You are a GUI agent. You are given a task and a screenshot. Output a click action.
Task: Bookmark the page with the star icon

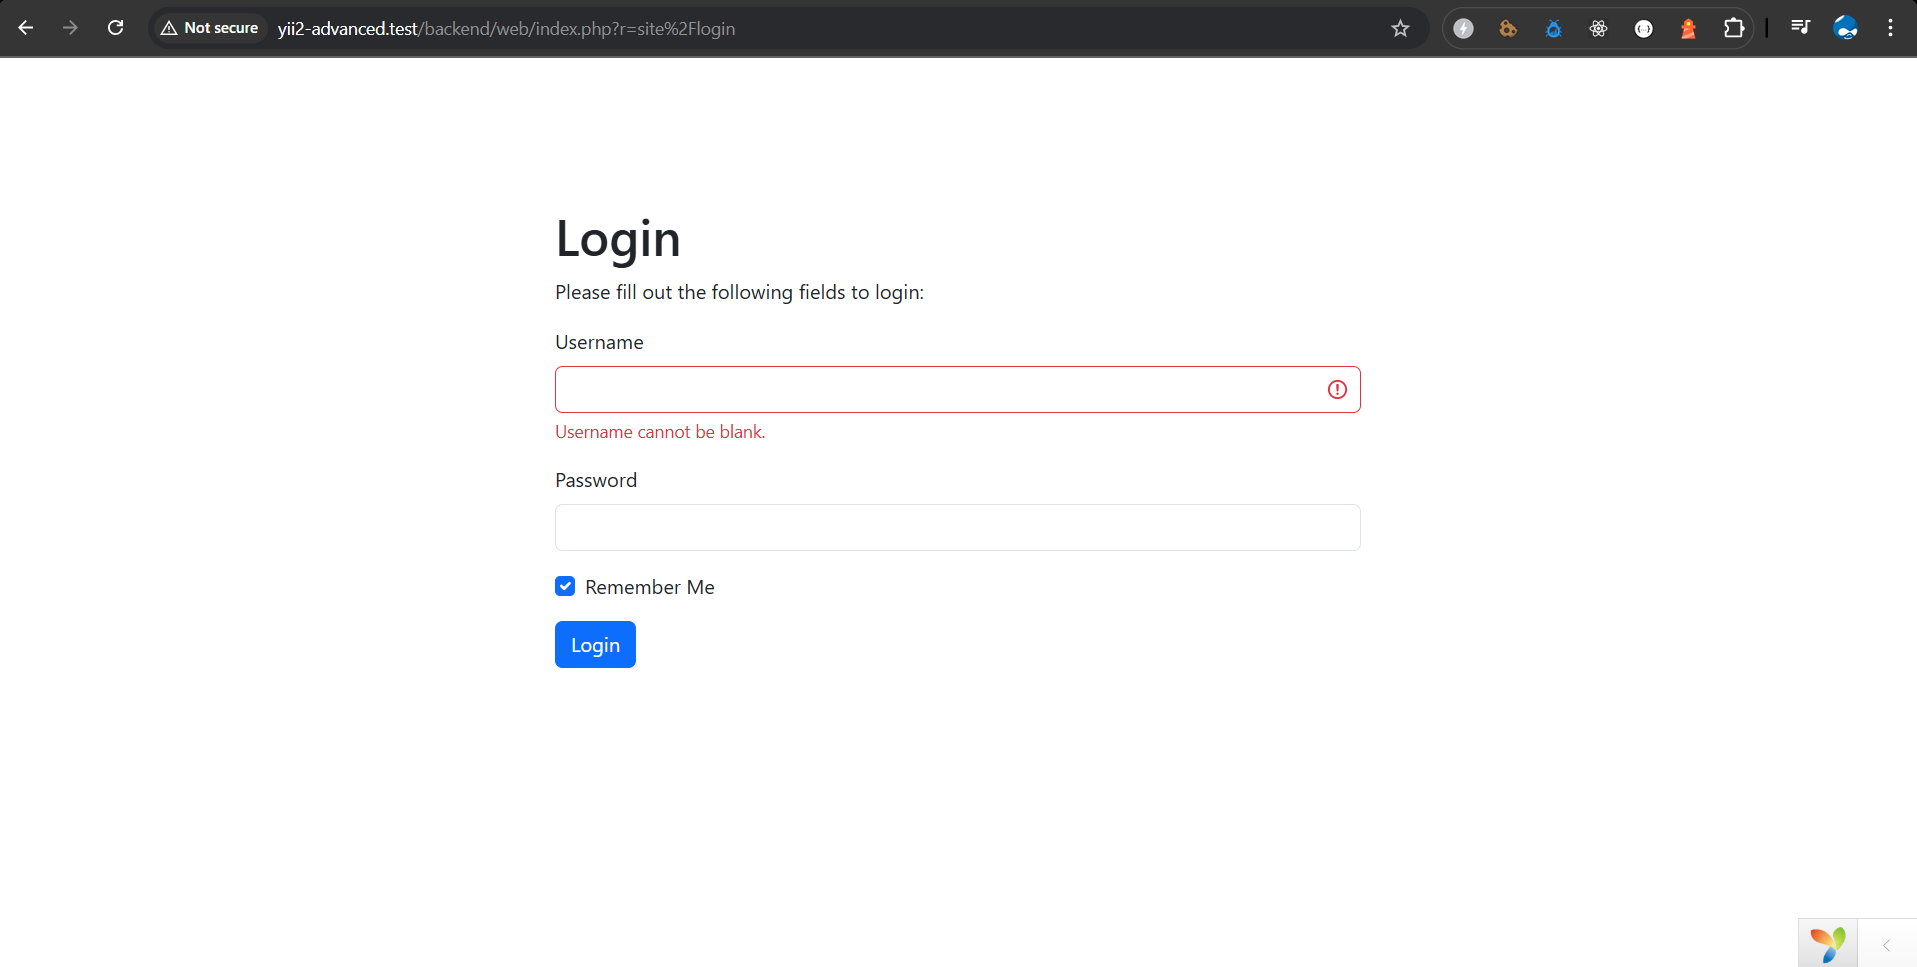point(1400,28)
